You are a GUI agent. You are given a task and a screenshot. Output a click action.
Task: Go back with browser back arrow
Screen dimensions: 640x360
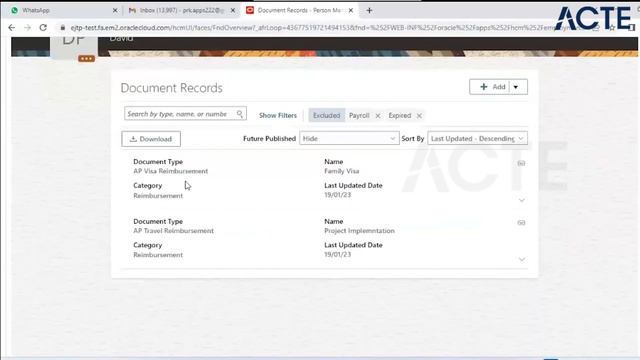coord(11,27)
